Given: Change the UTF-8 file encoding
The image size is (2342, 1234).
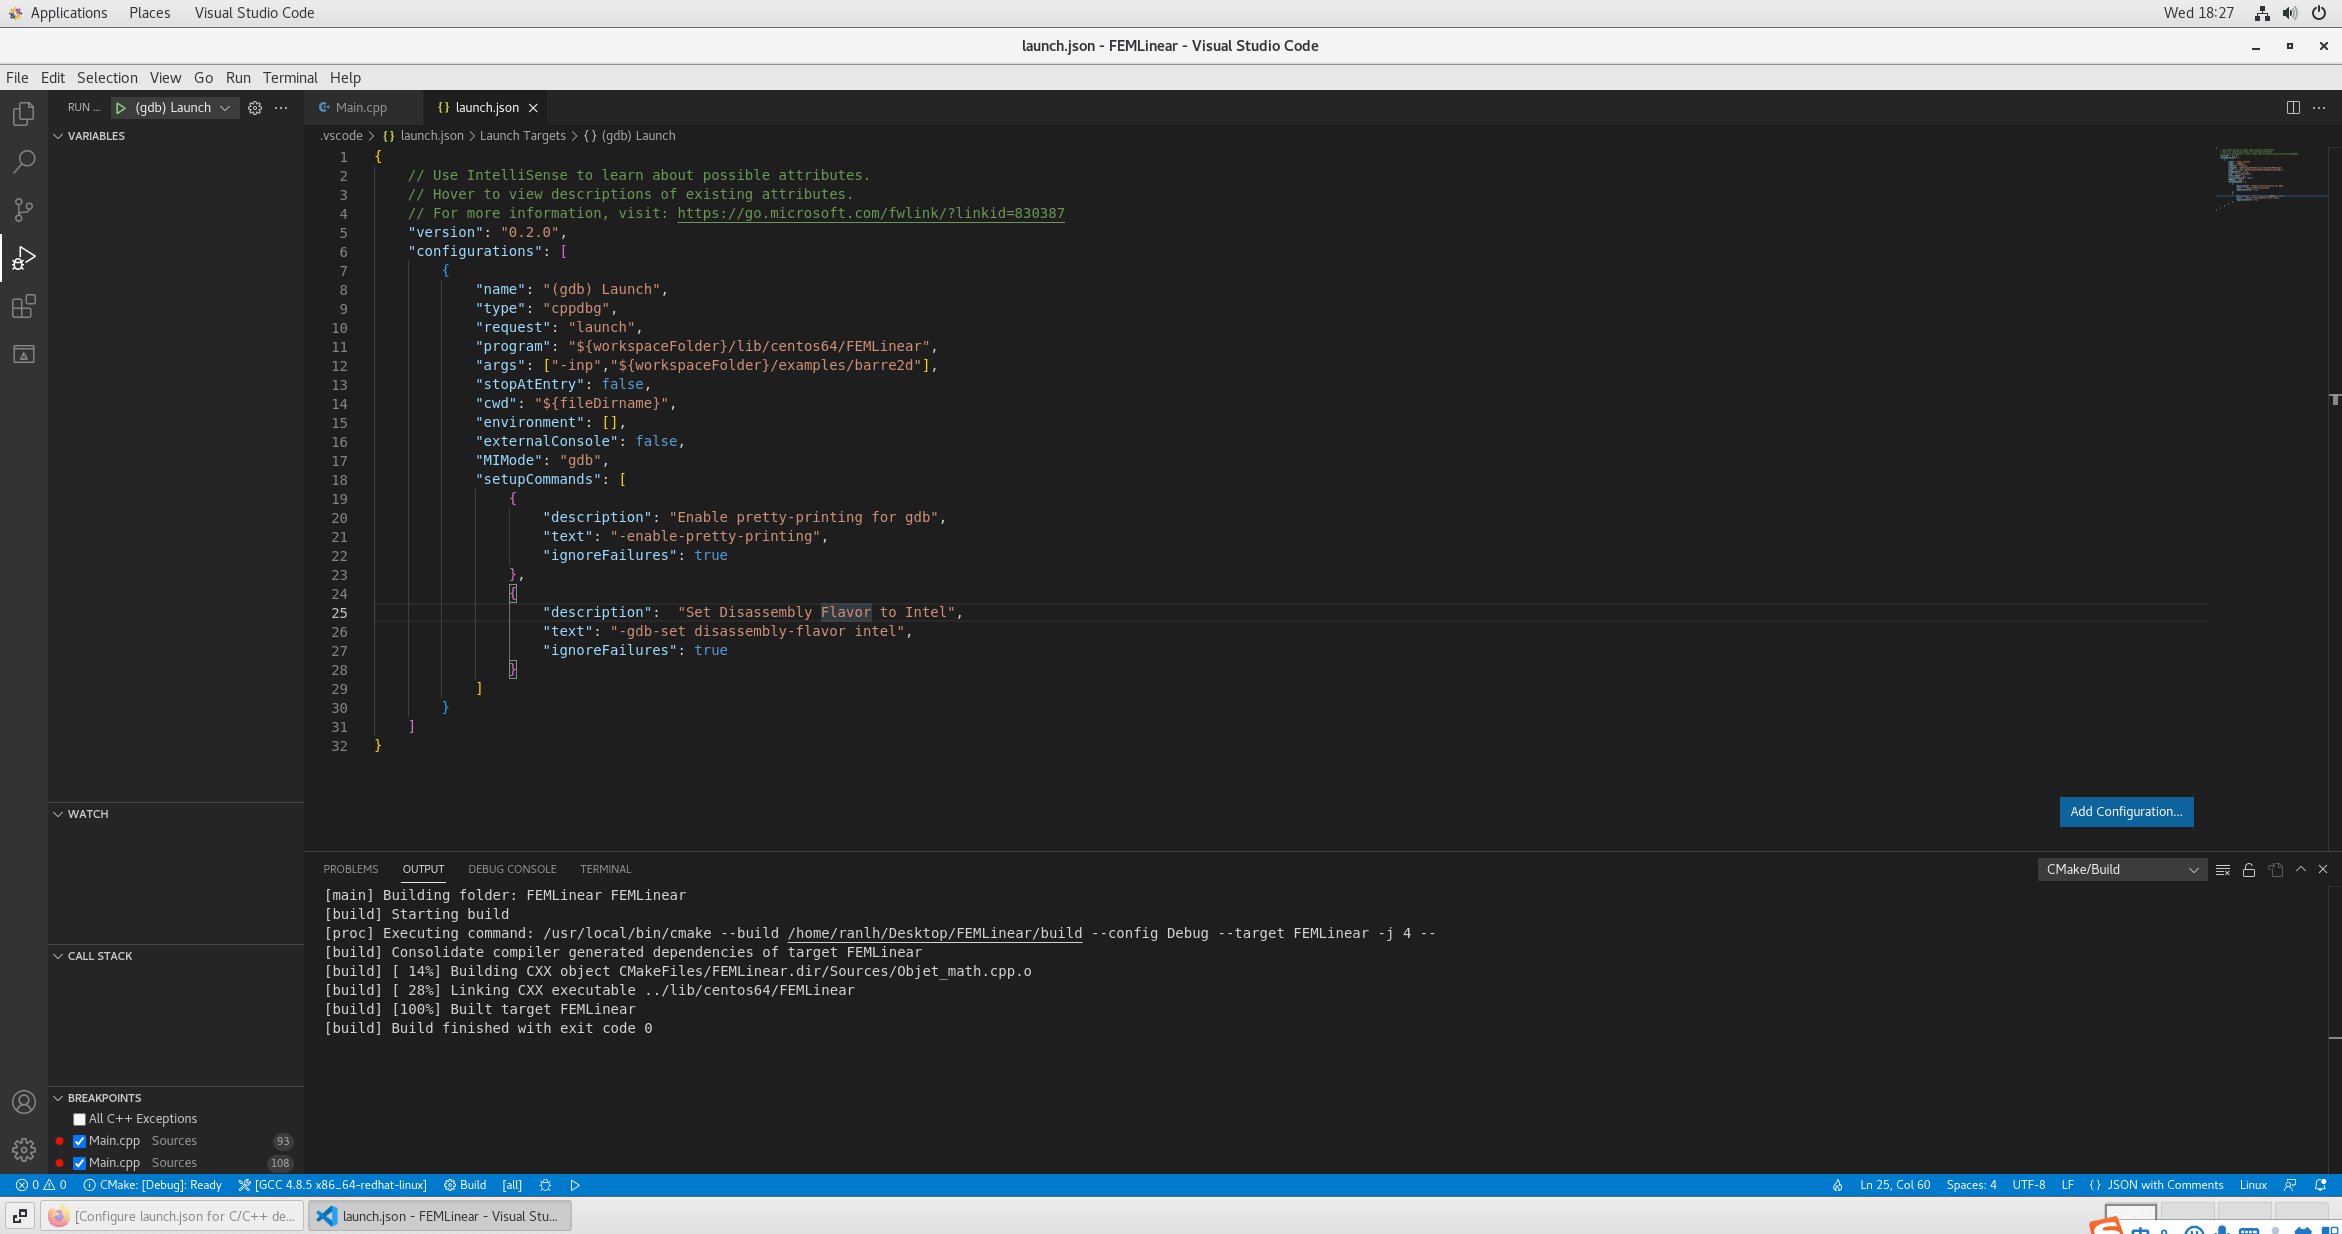Looking at the screenshot, I should pos(2029,1185).
